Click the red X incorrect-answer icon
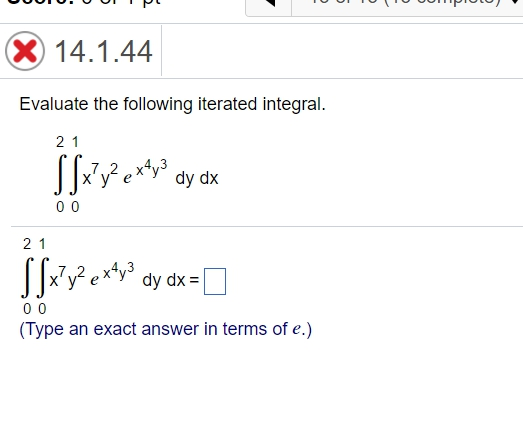Viewport: 523px width, 426px height. tap(25, 51)
